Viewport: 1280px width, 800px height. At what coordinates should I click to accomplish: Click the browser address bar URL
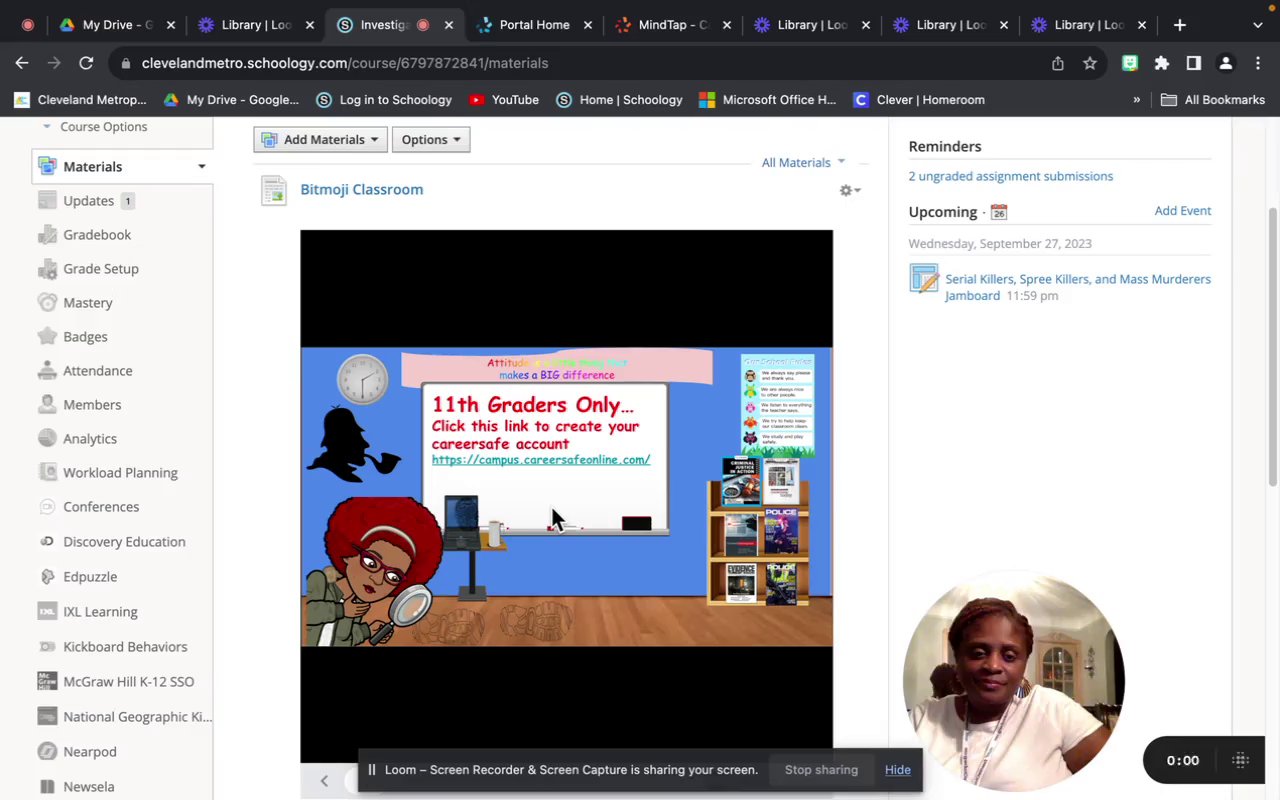point(345,63)
